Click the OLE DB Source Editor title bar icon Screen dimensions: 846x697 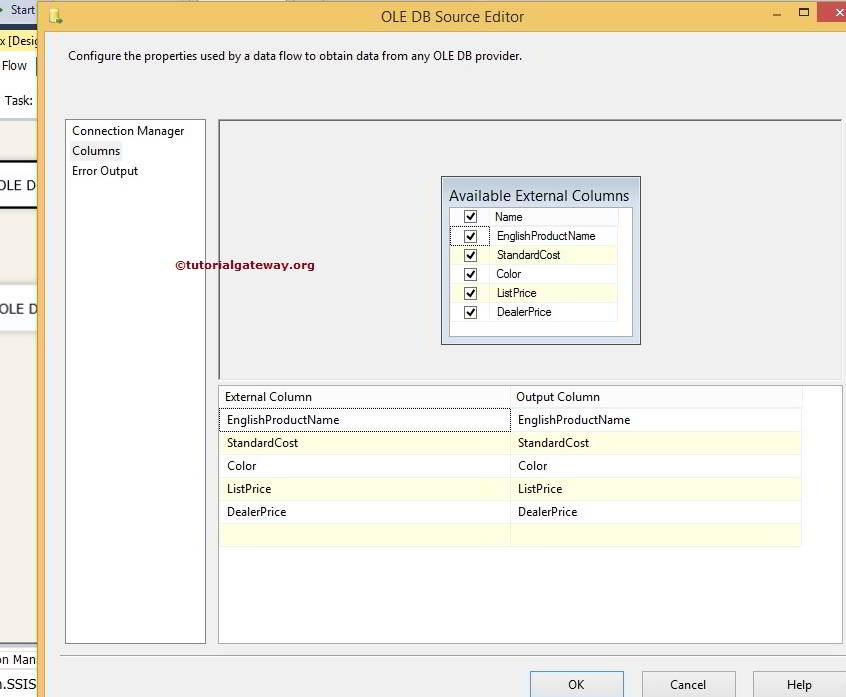pyautogui.click(x=55, y=16)
